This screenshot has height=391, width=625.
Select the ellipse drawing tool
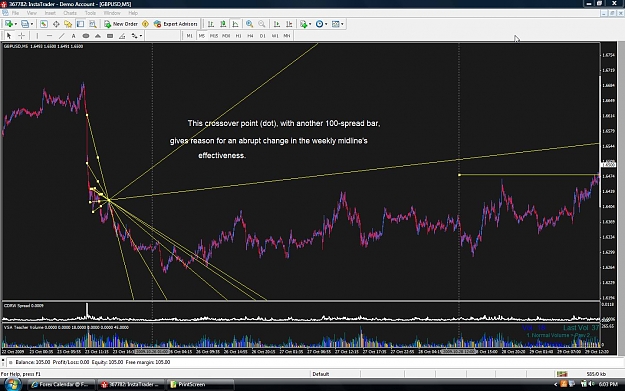86,36
